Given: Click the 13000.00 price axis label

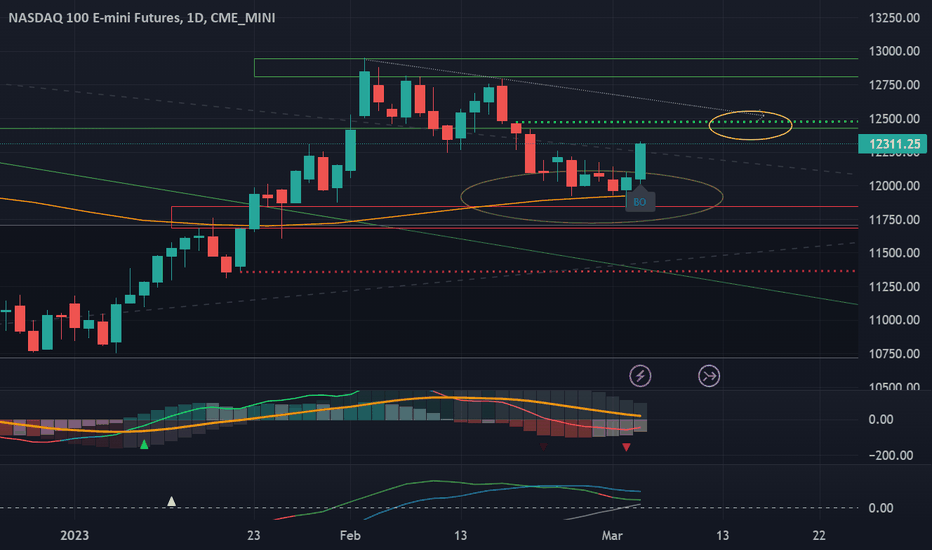Looking at the screenshot, I should point(894,51).
